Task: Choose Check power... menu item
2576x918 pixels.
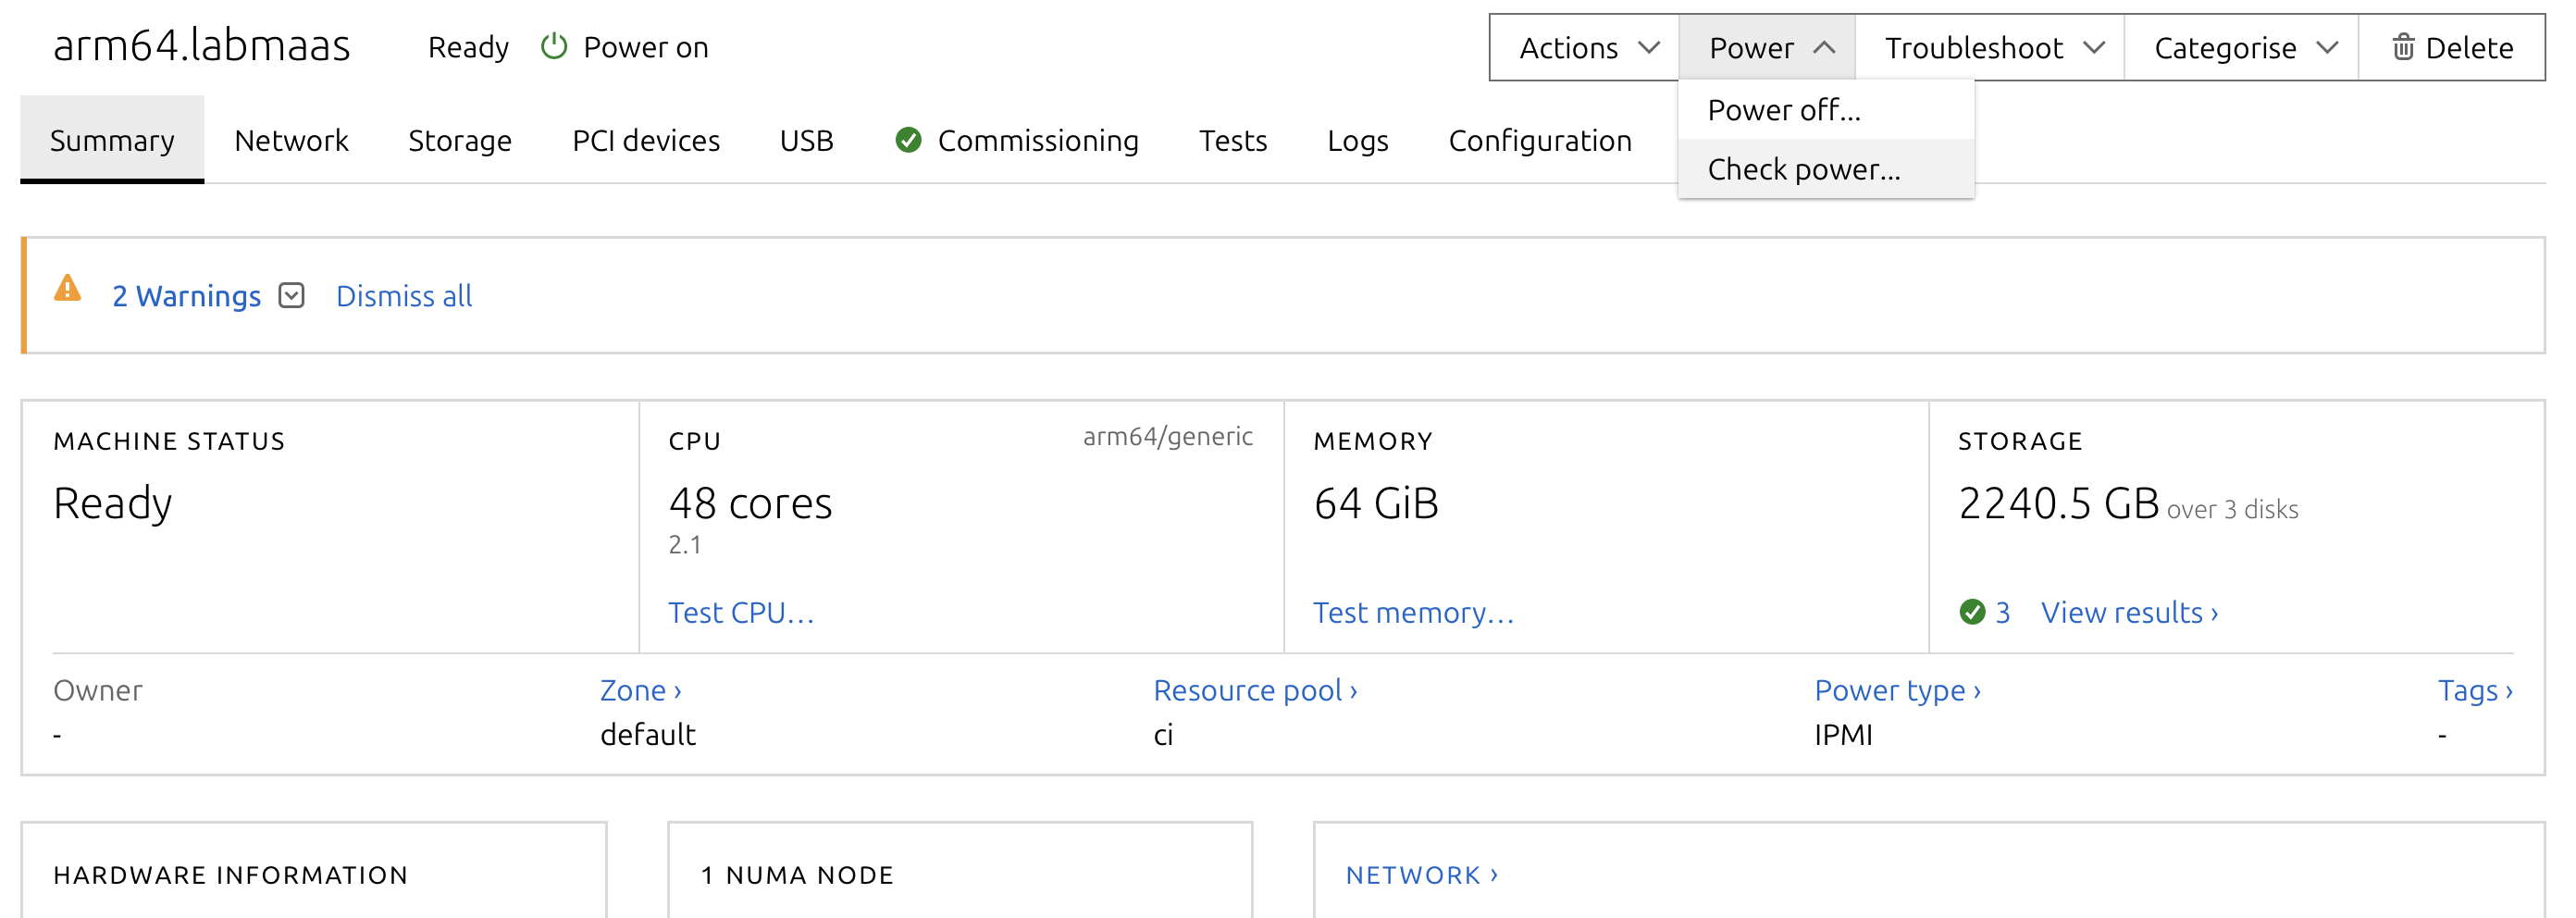Action: point(1803,169)
